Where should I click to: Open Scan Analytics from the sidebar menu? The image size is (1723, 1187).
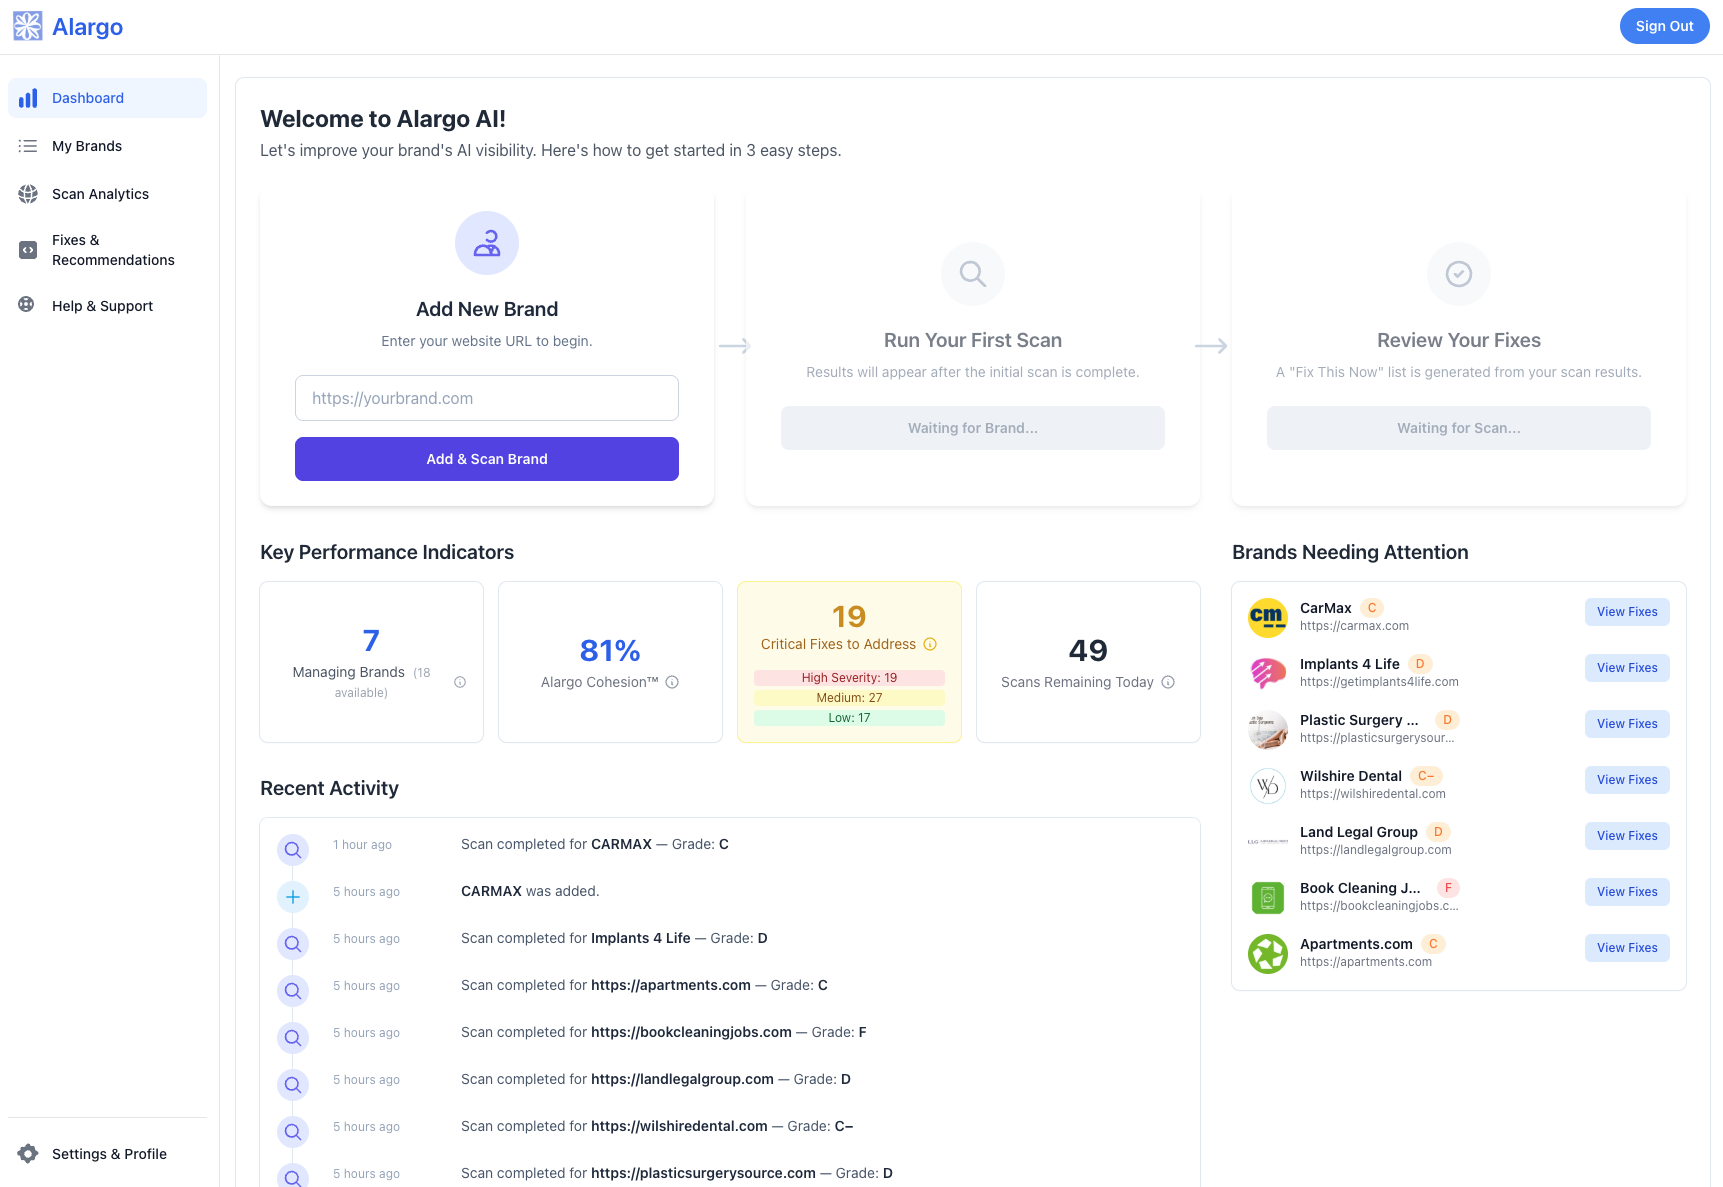point(100,193)
